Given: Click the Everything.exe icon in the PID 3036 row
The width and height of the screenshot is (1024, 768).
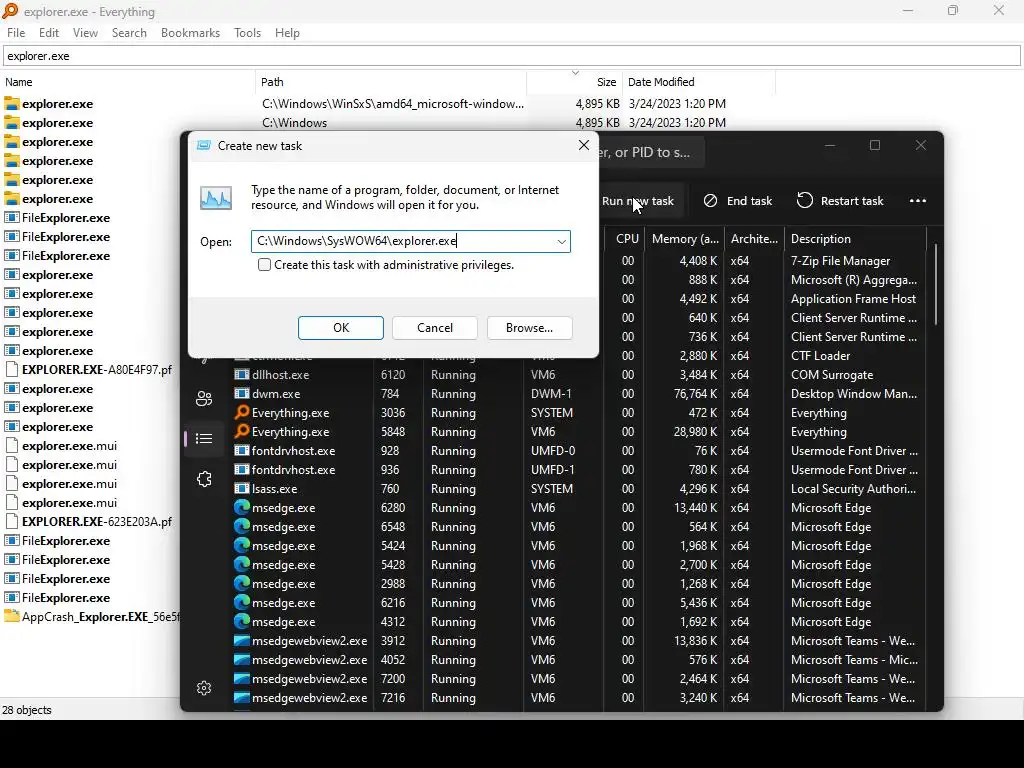Looking at the screenshot, I should [242, 413].
